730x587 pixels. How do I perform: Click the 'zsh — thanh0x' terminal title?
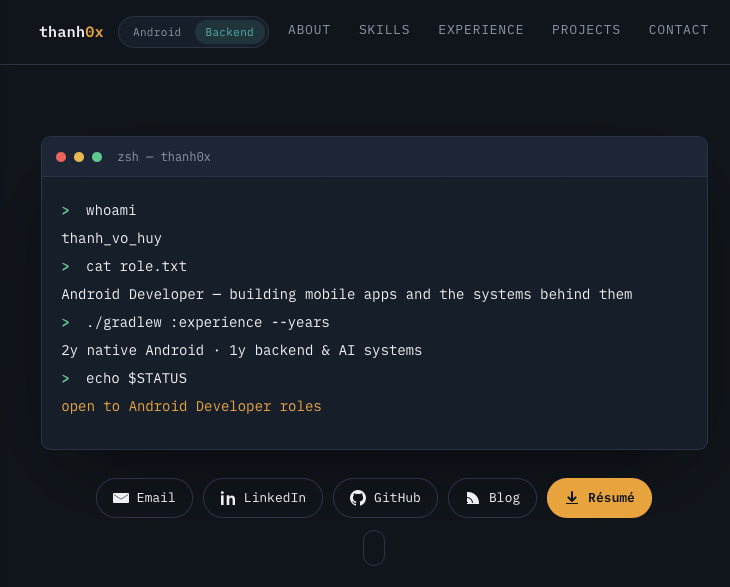click(x=164, y=157)
